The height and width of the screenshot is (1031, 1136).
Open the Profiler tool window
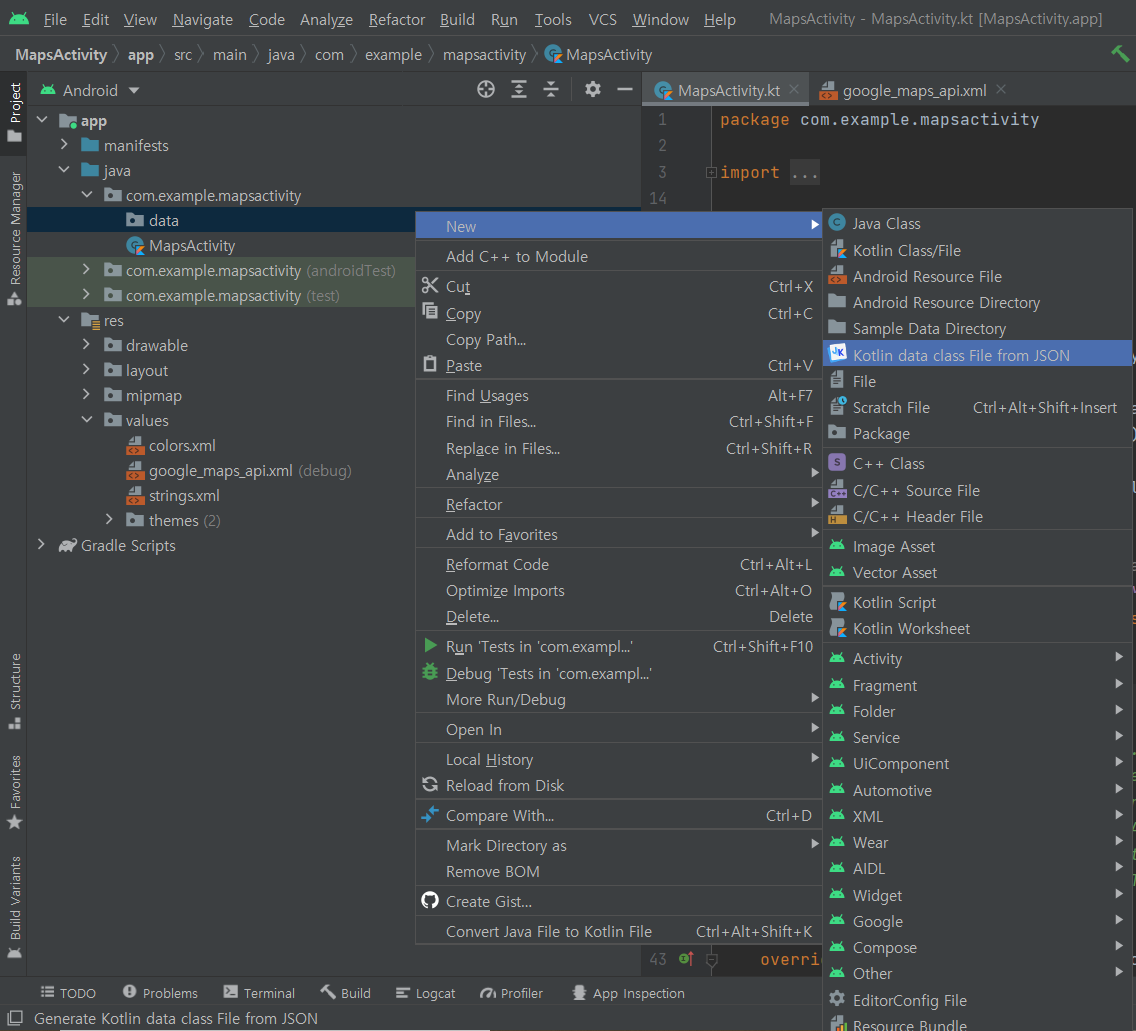click(x=511, y=993)
